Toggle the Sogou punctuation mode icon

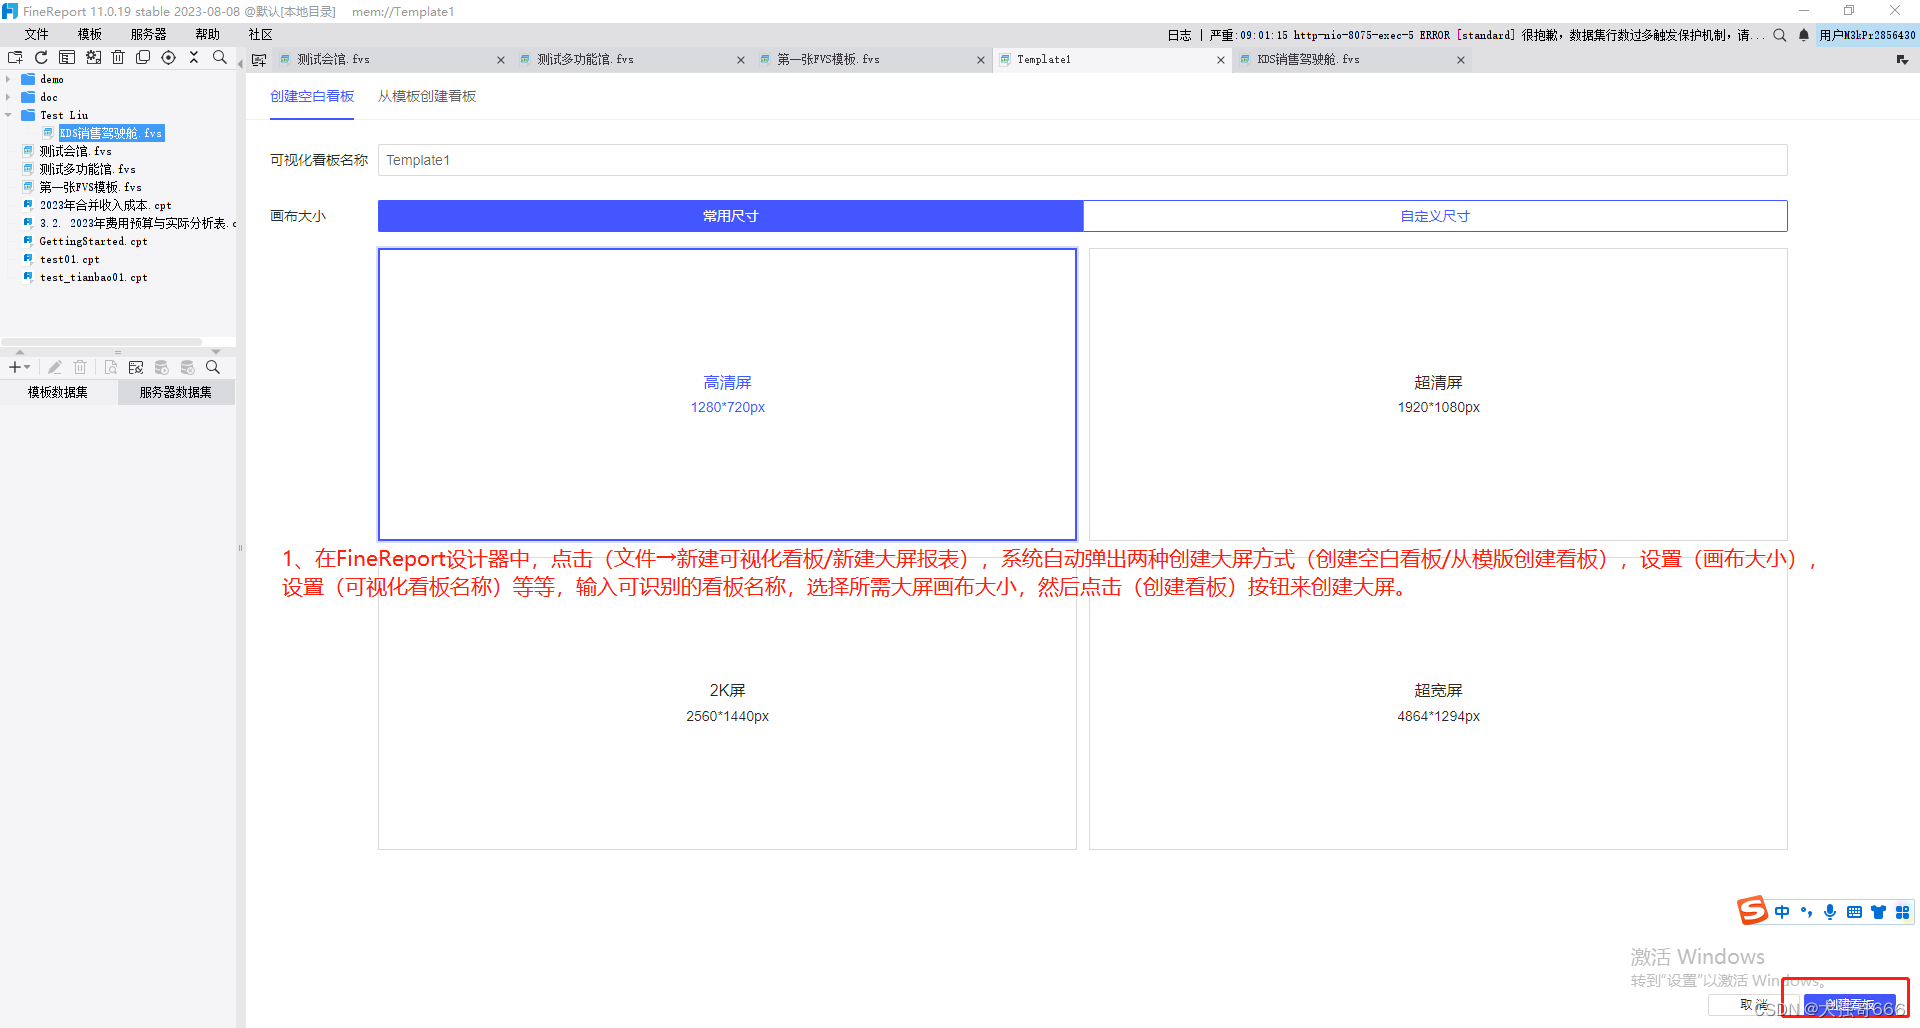pos(1806,912)
